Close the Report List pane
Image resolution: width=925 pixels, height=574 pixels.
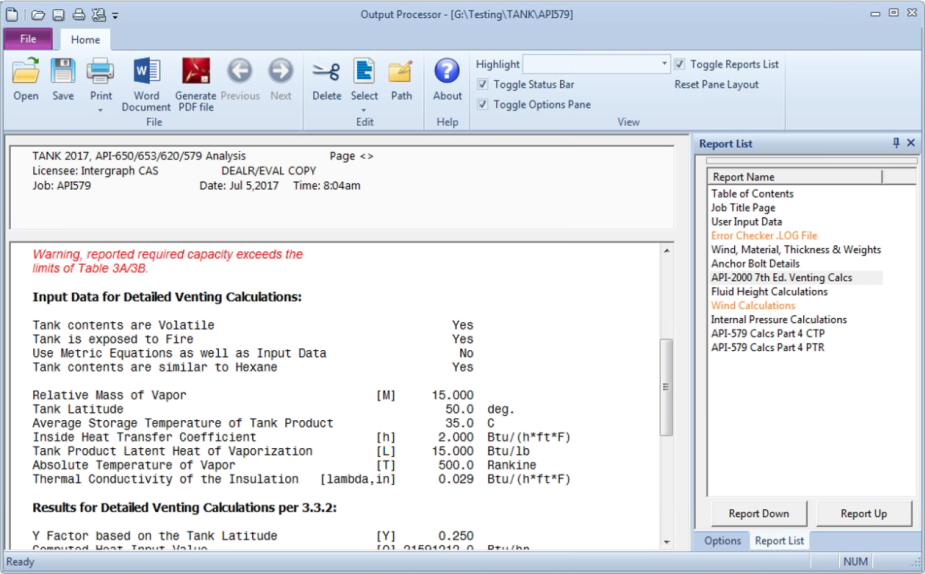pyautogui.click(x=911, y=143)
